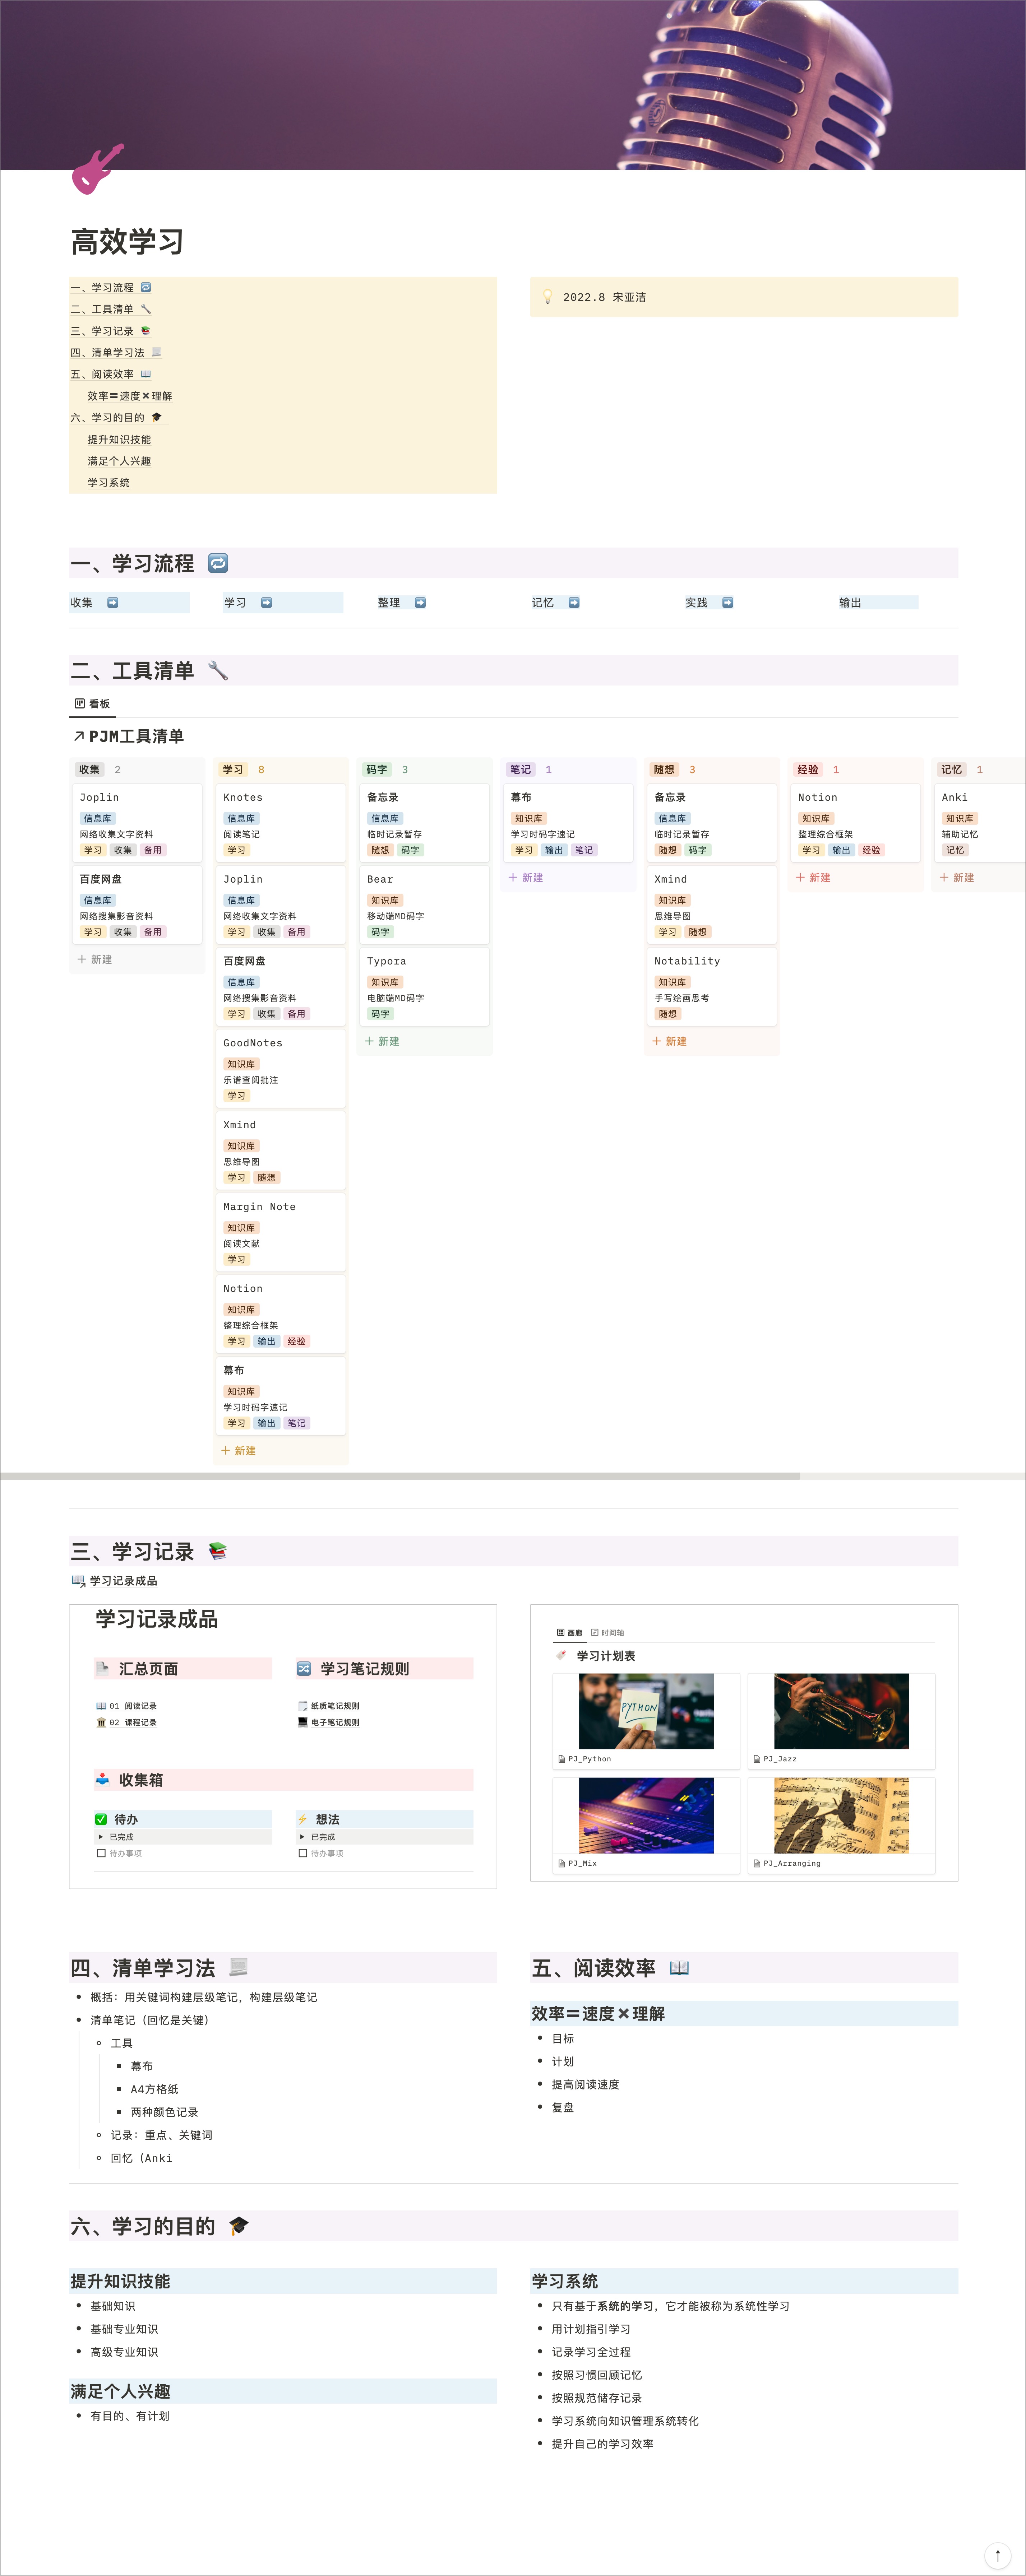1026x2576 pixels.
Task: Open the Bear card in 码字 column
Action: (425, 904)
